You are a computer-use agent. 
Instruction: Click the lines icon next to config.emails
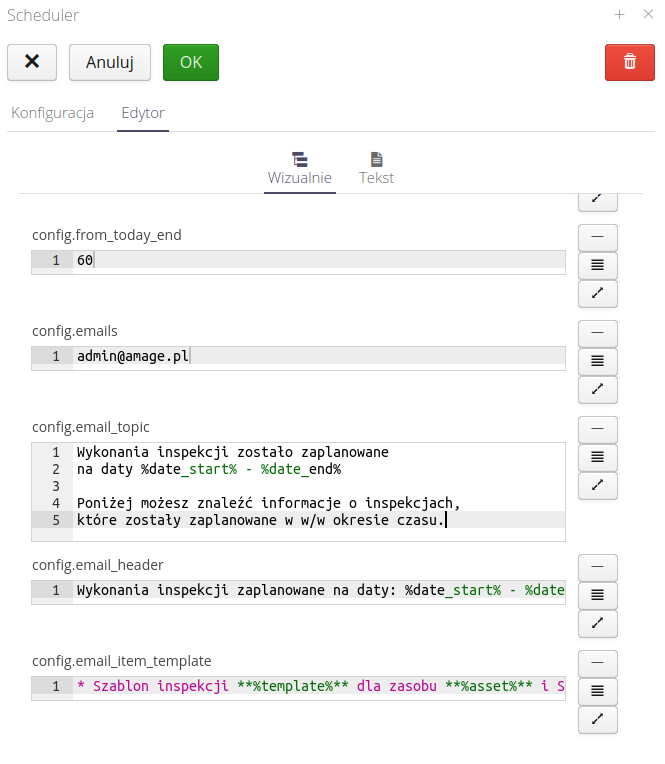[597, 362]
